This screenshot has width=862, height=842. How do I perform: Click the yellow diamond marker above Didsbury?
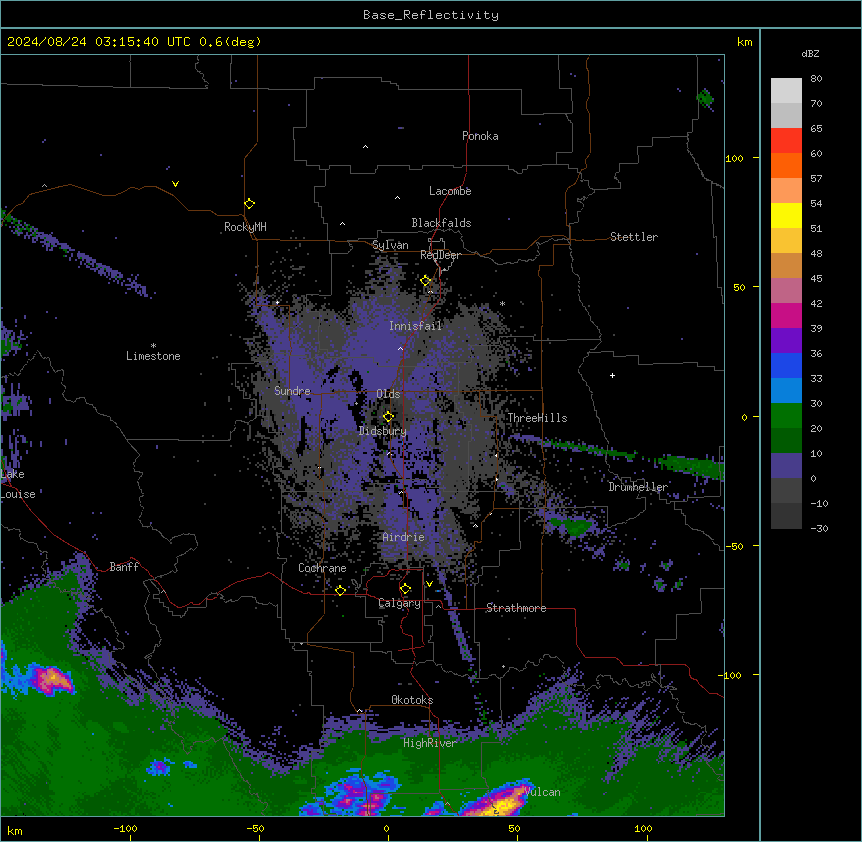(x=389, y=417)
